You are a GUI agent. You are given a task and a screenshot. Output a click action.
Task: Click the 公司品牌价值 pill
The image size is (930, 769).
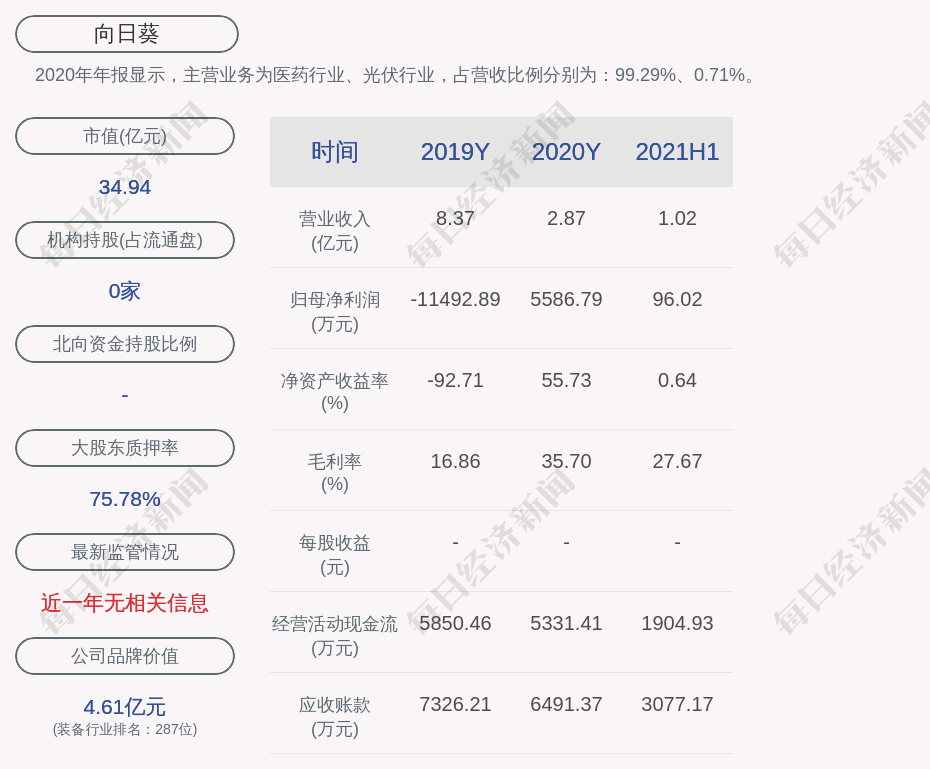125,656
